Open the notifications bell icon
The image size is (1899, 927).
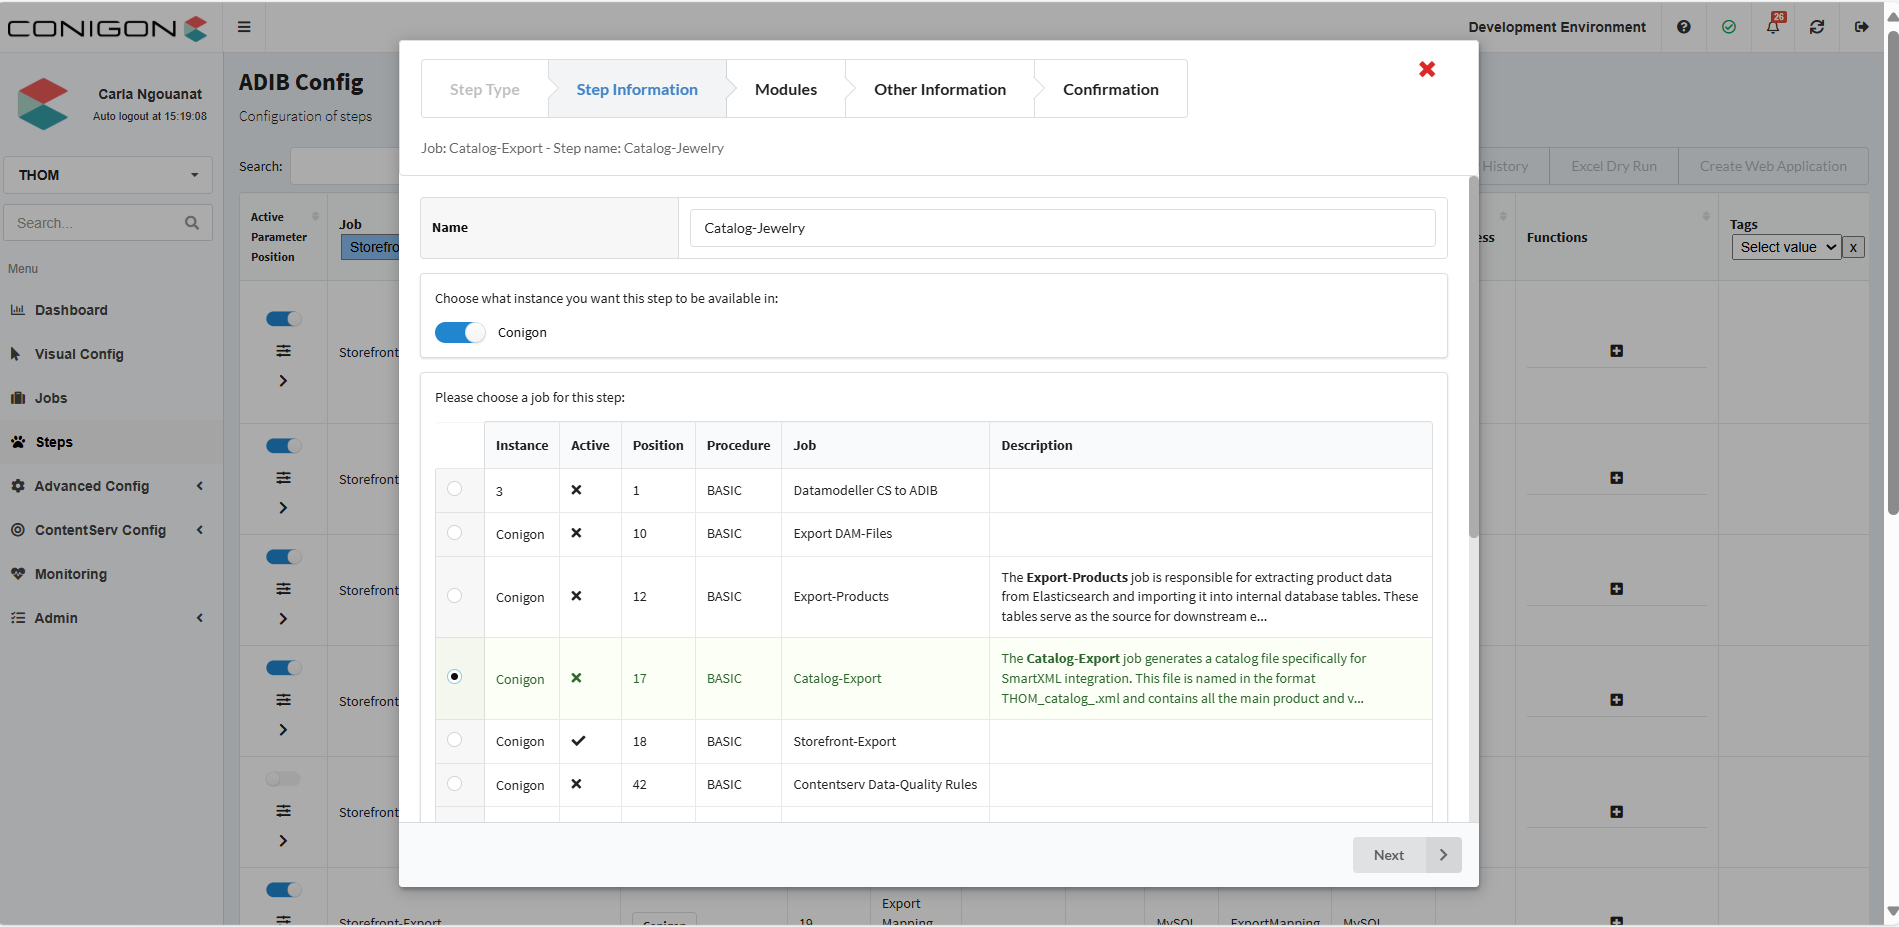click(x=1773, y=27)
